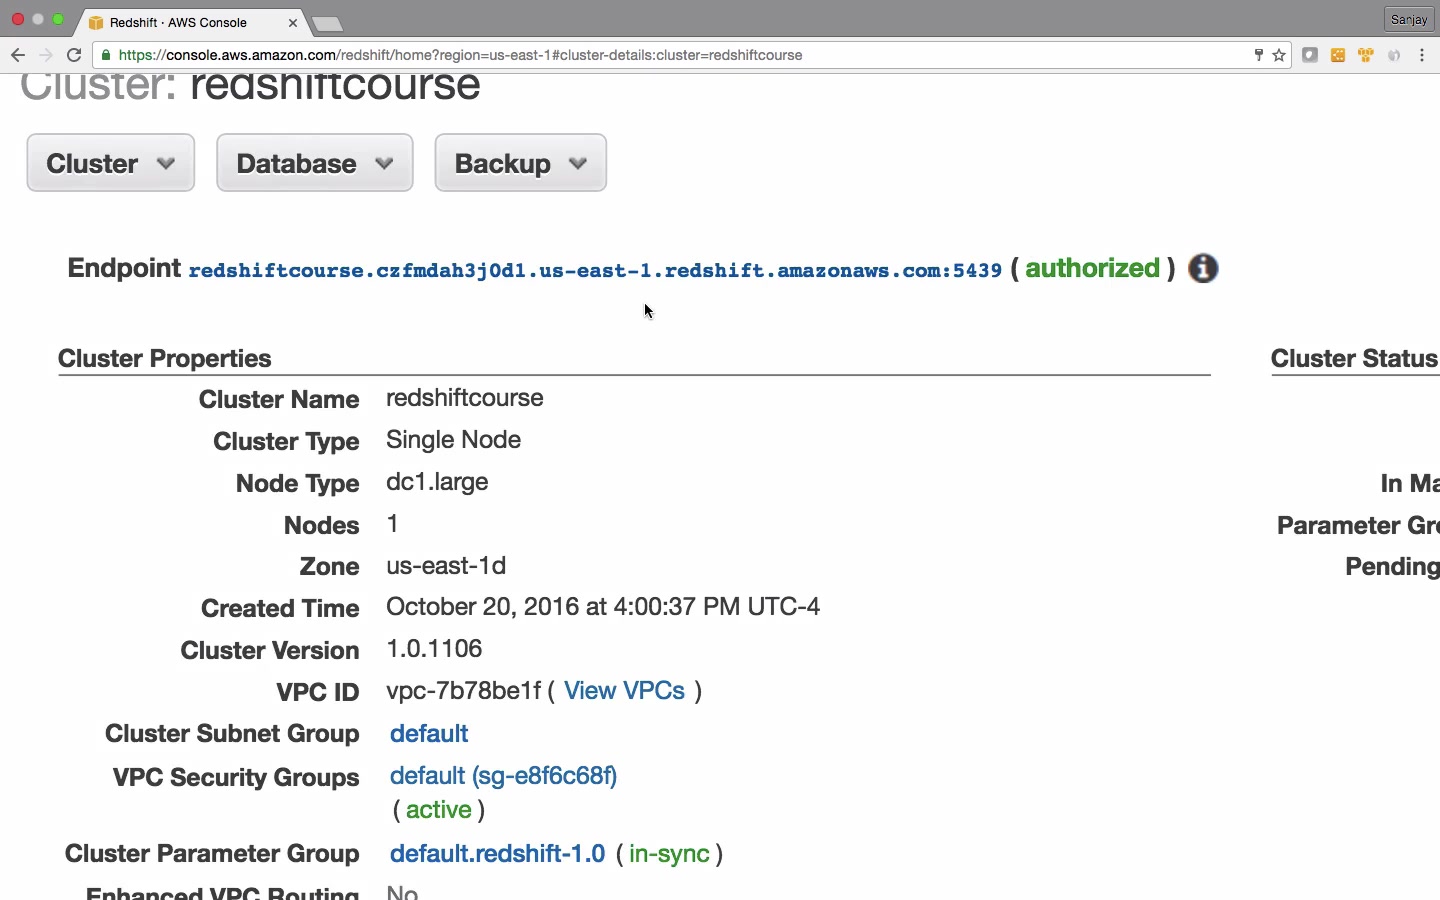The height and width of the screenshot is (900, 1440).
Task: Click the orange share extension icon
Action: (x=1338, y=55)
